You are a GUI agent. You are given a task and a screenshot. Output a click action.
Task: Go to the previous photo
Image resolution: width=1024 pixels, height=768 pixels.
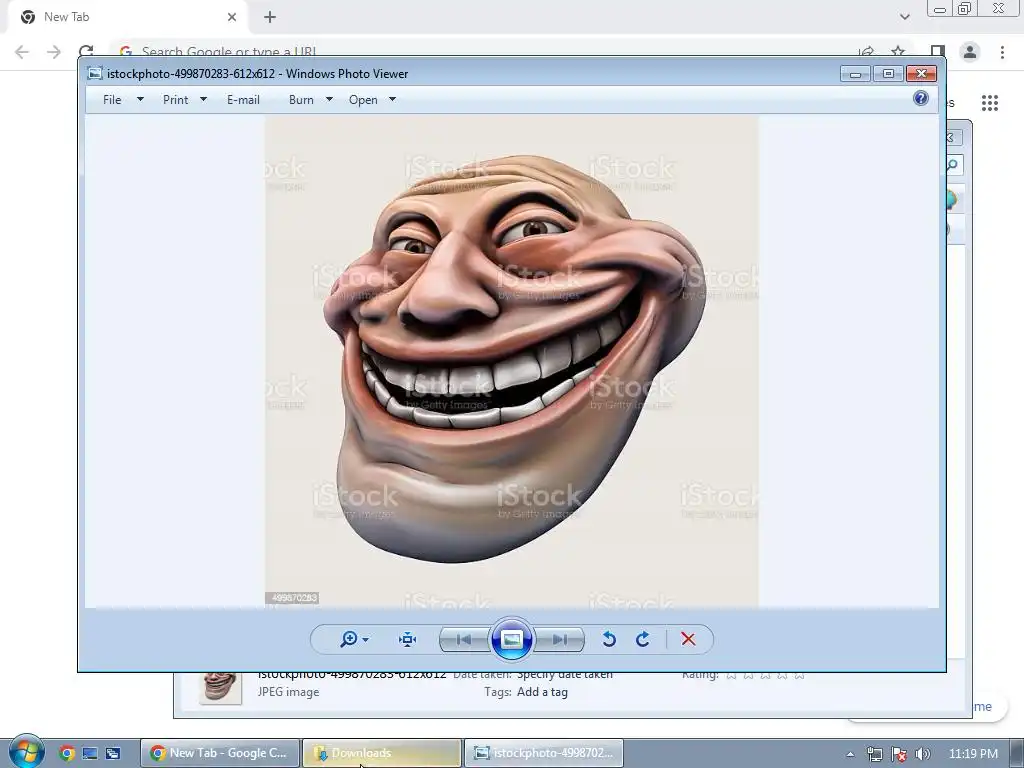pos(464,639)
